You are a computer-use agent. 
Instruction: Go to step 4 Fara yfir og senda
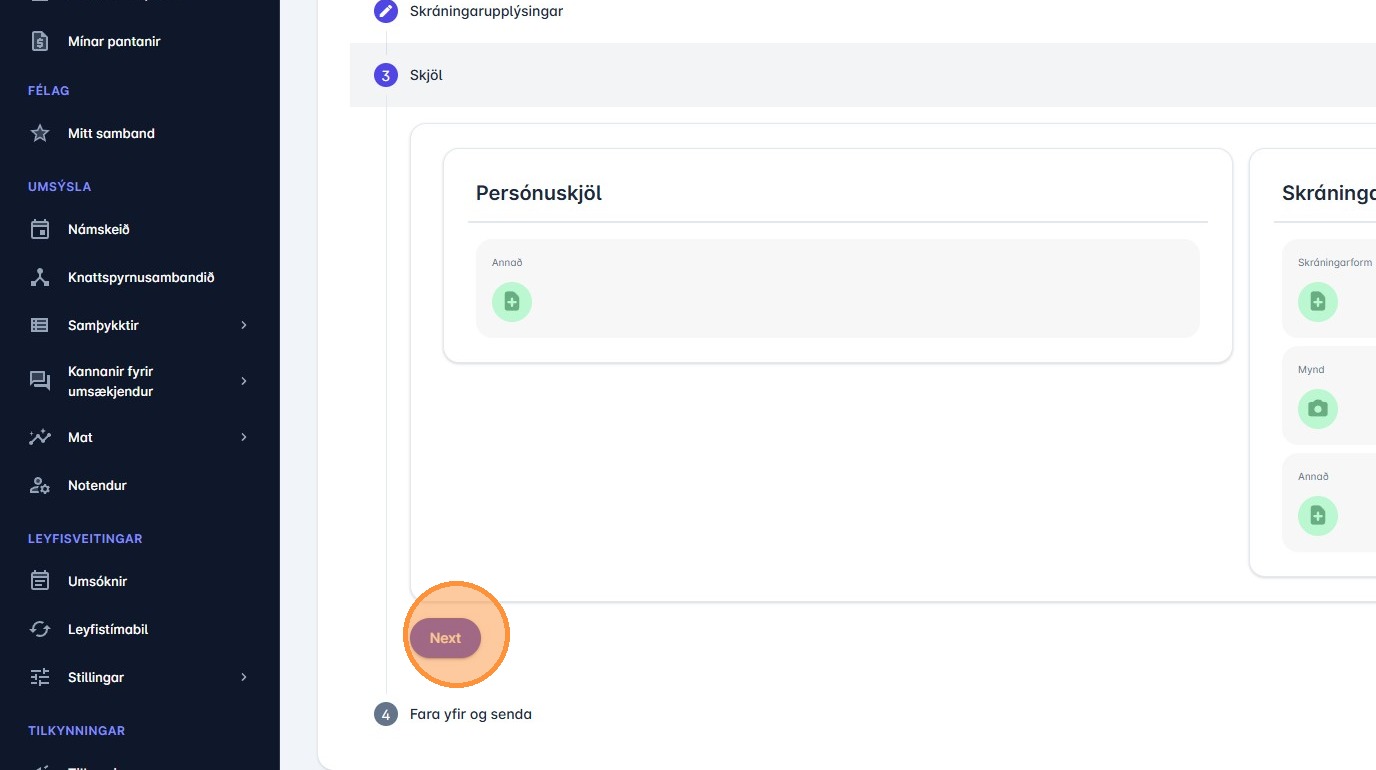470,714
